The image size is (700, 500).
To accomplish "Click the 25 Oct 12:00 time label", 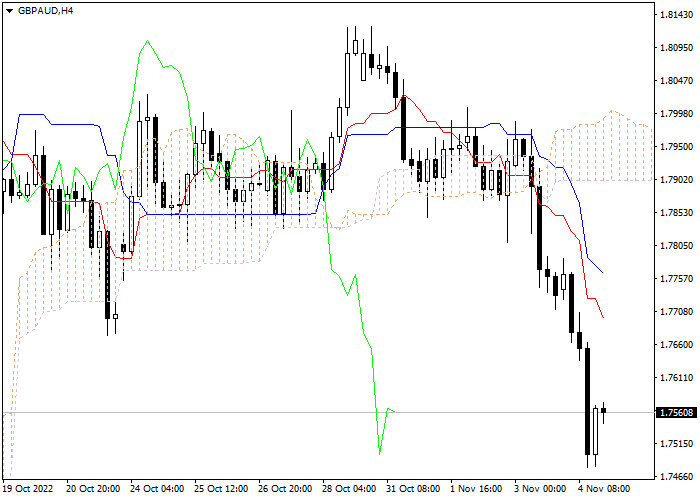I will coord(221,489).
